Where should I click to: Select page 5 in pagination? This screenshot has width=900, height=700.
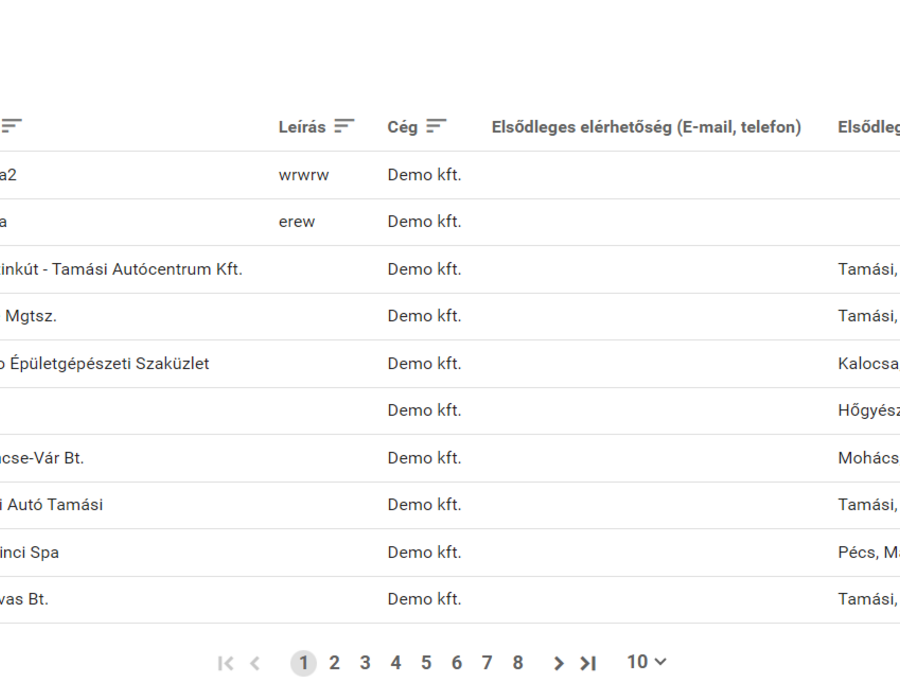pyautogui.click(x=426, y=663)
